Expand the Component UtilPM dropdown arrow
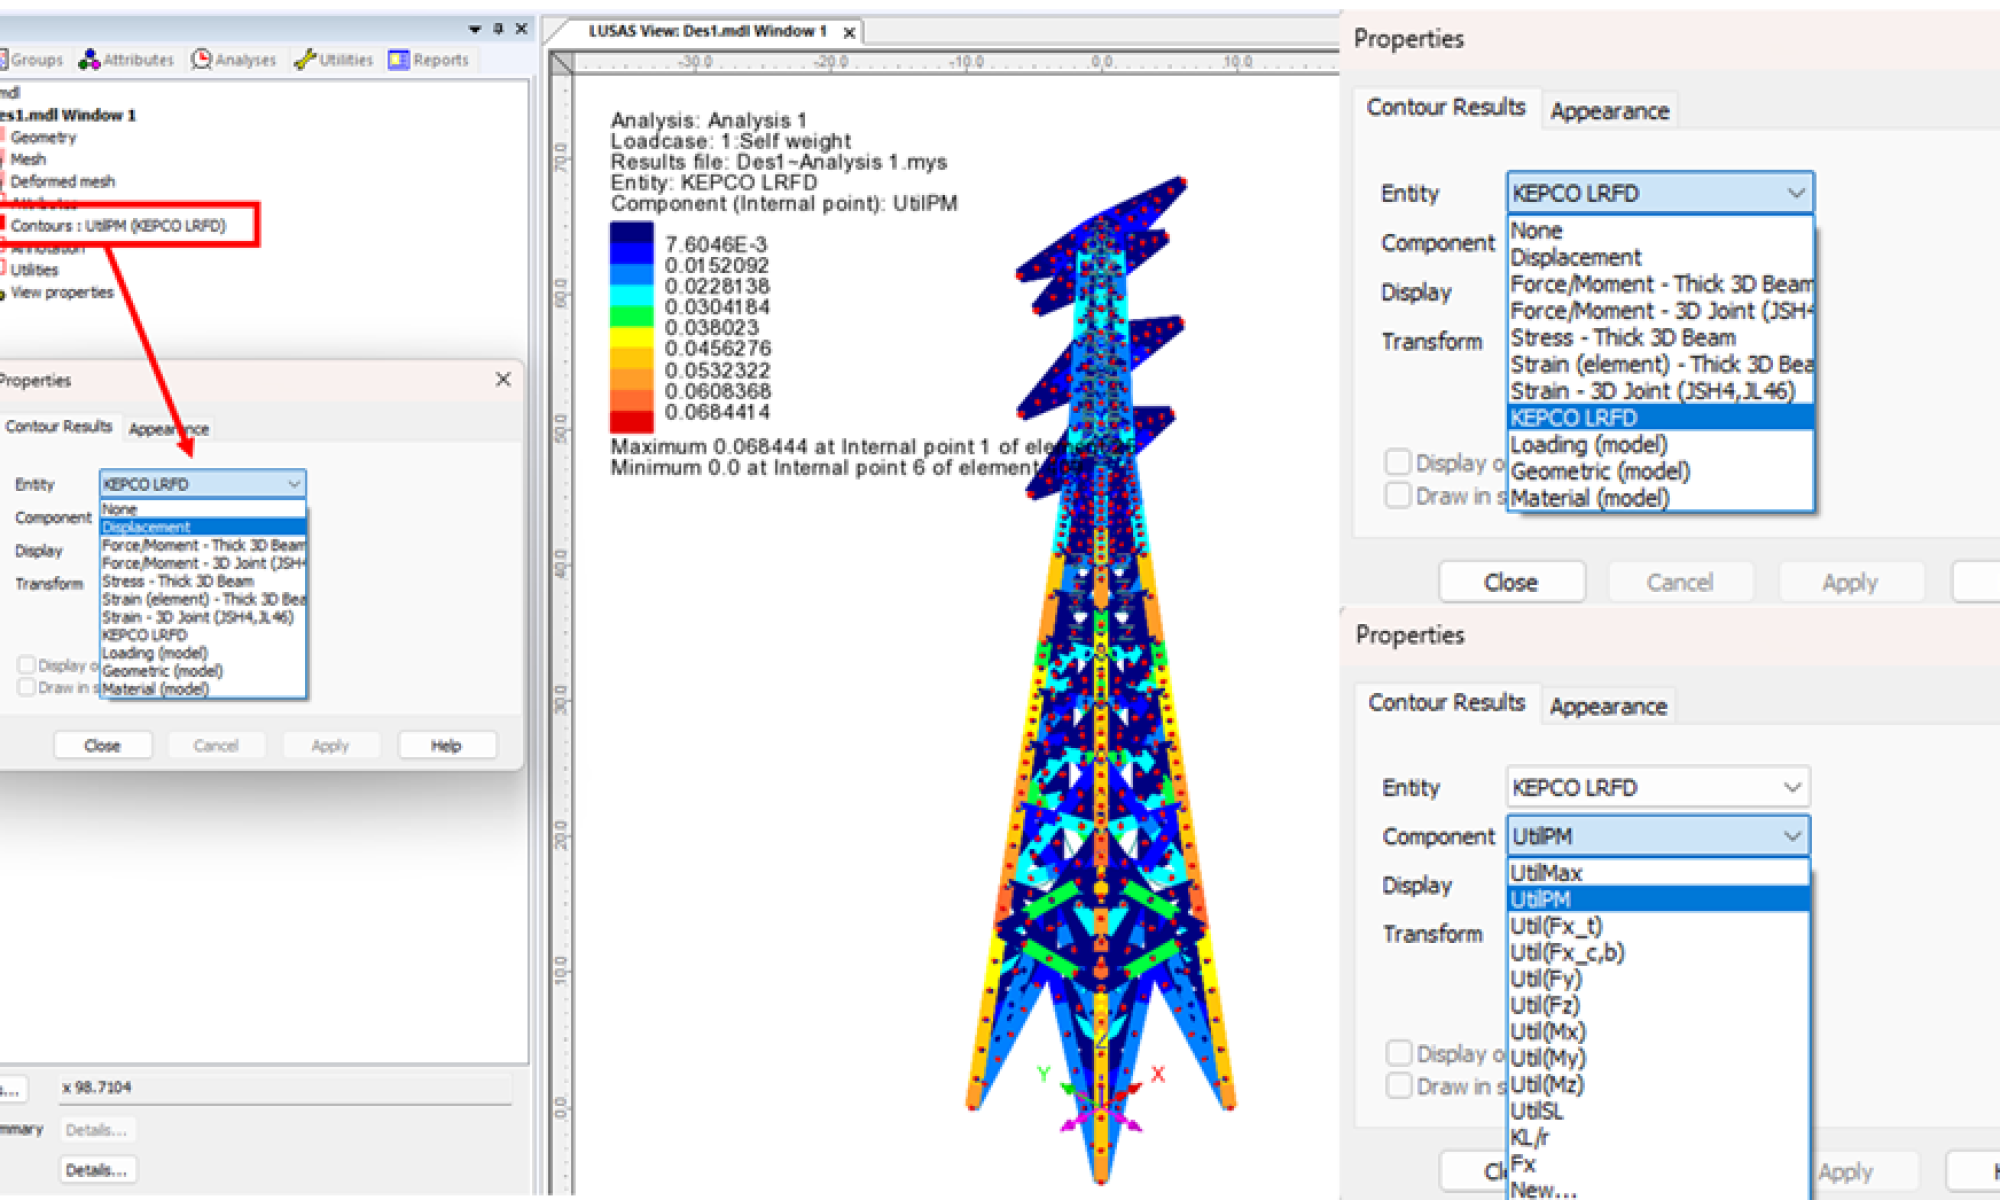Image resolution: width=2000 pixels, height=1200 pixels. click(x=1792, y=836)
